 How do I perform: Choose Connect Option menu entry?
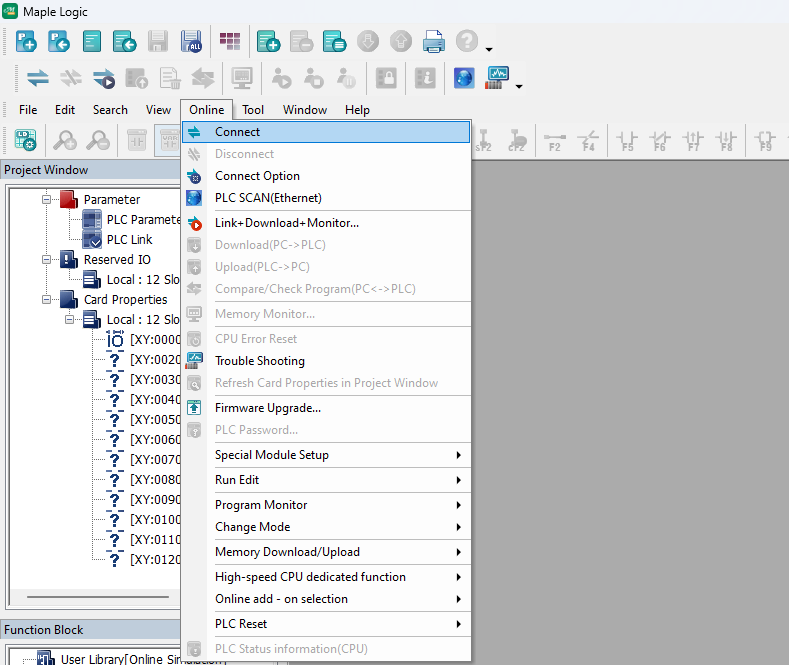click(326, 176)
